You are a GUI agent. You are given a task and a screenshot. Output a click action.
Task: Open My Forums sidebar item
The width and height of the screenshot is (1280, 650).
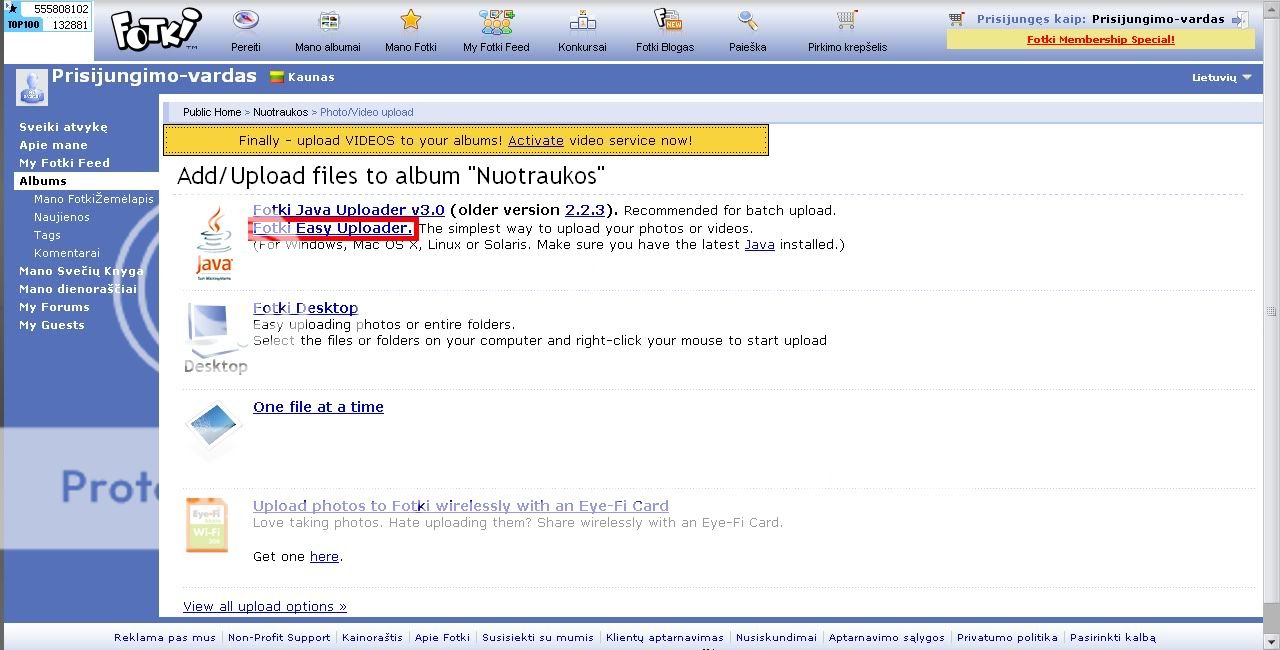[x=54, y=307]
